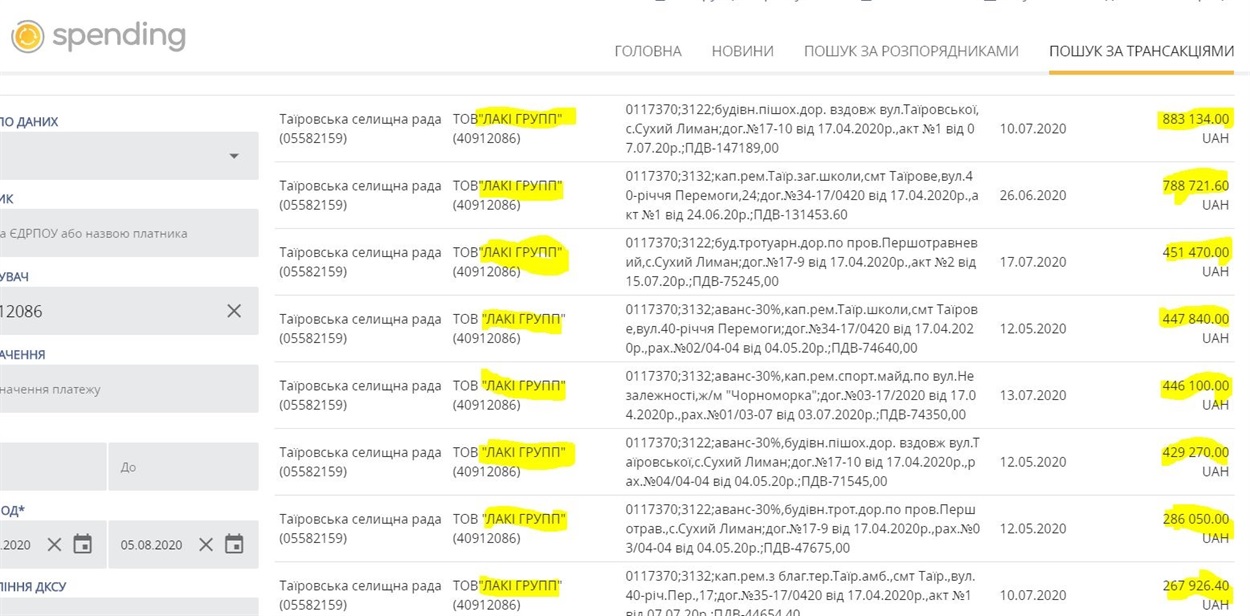This screenshot has height=616, width=1250.
Task: Click the 451 470.00 UAH amount
Action: click(x=1195, y=252)
